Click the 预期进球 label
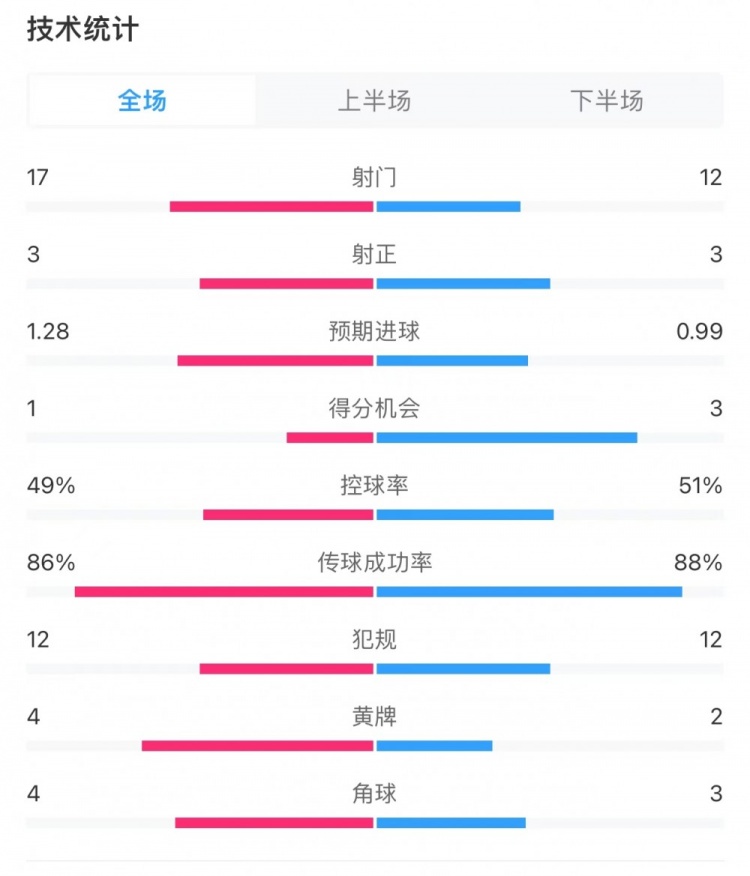This screenshot has width=750, height=876. [374, 331]
